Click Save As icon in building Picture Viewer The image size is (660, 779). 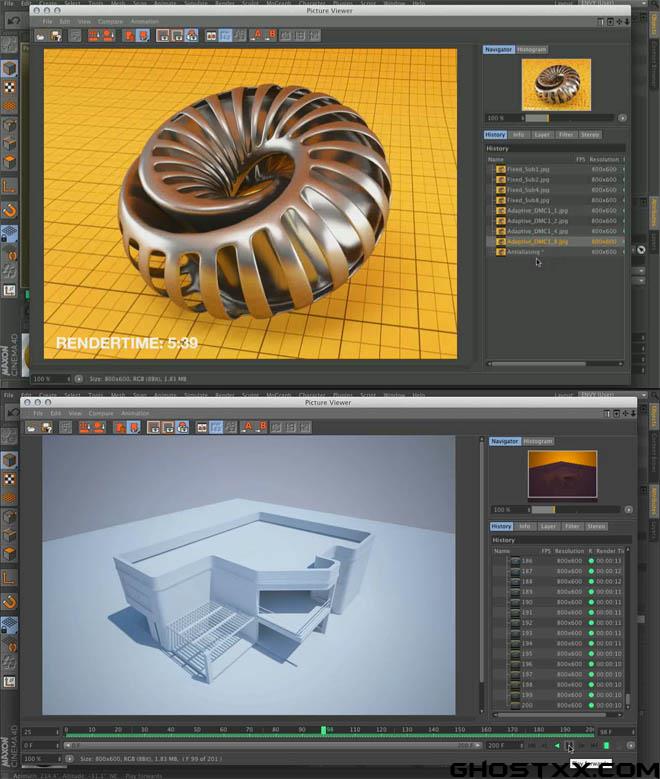point(47,428)
